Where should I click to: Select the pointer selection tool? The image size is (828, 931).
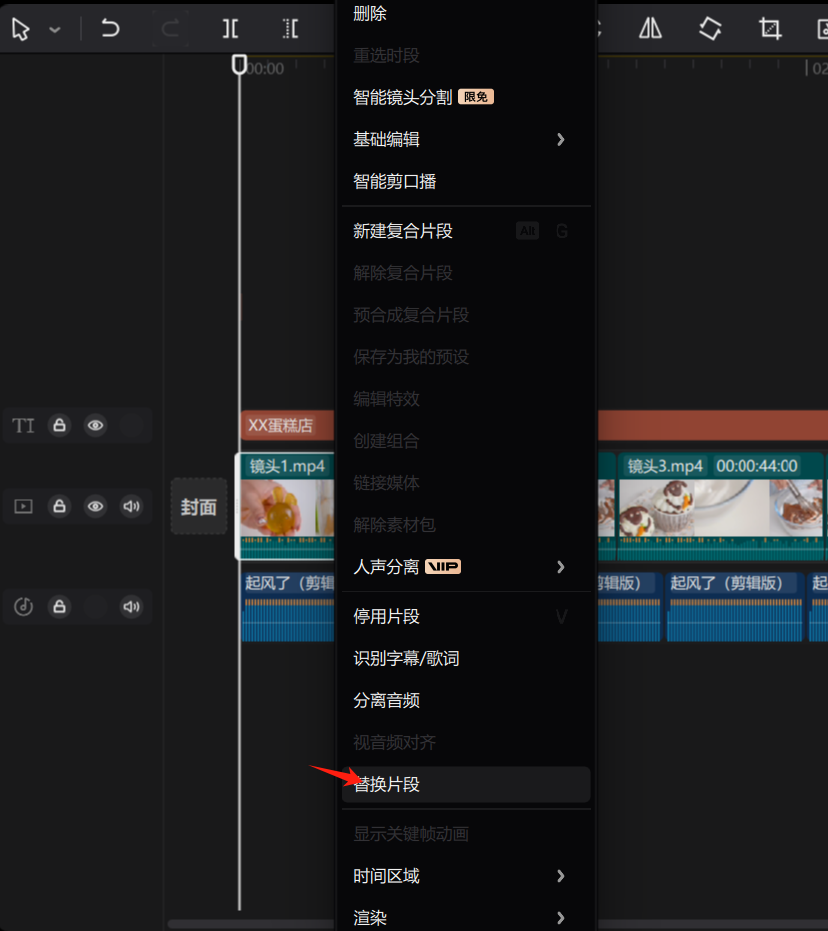[21, 28]
